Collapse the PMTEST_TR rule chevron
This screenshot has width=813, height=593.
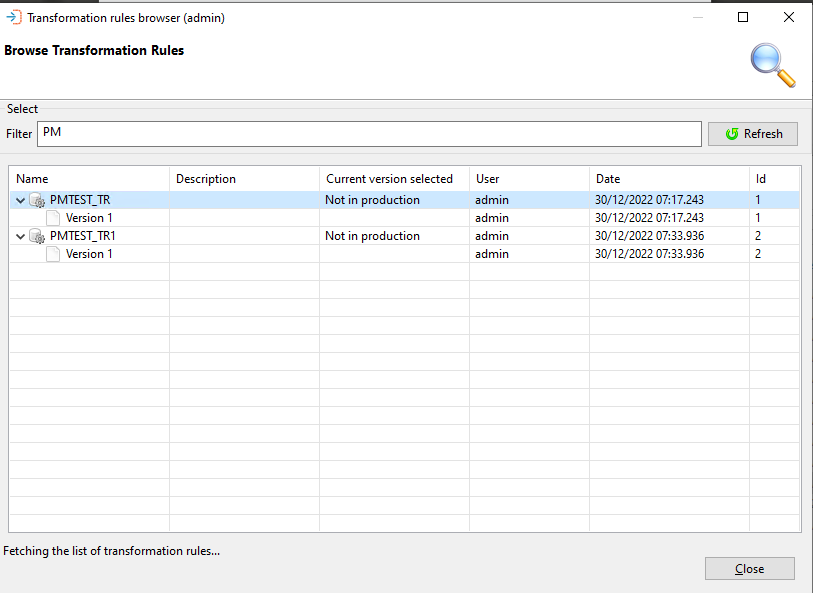pos(20,200)
